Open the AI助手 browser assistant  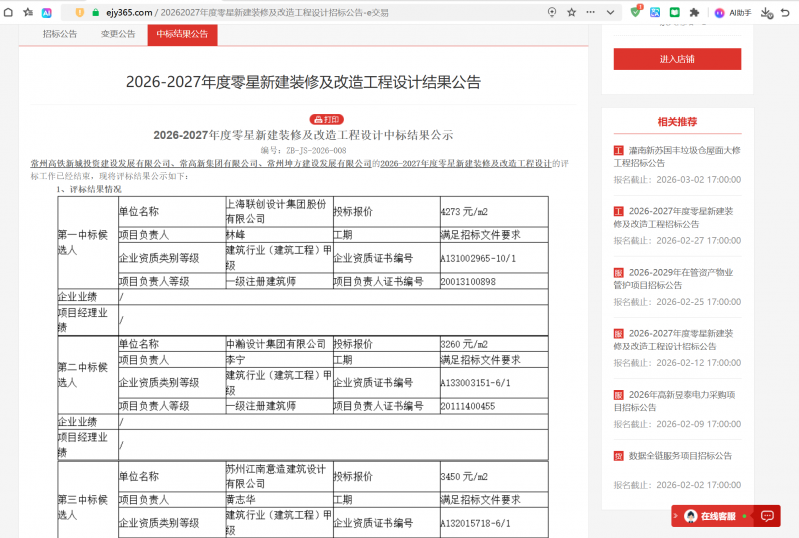(733, 12)
